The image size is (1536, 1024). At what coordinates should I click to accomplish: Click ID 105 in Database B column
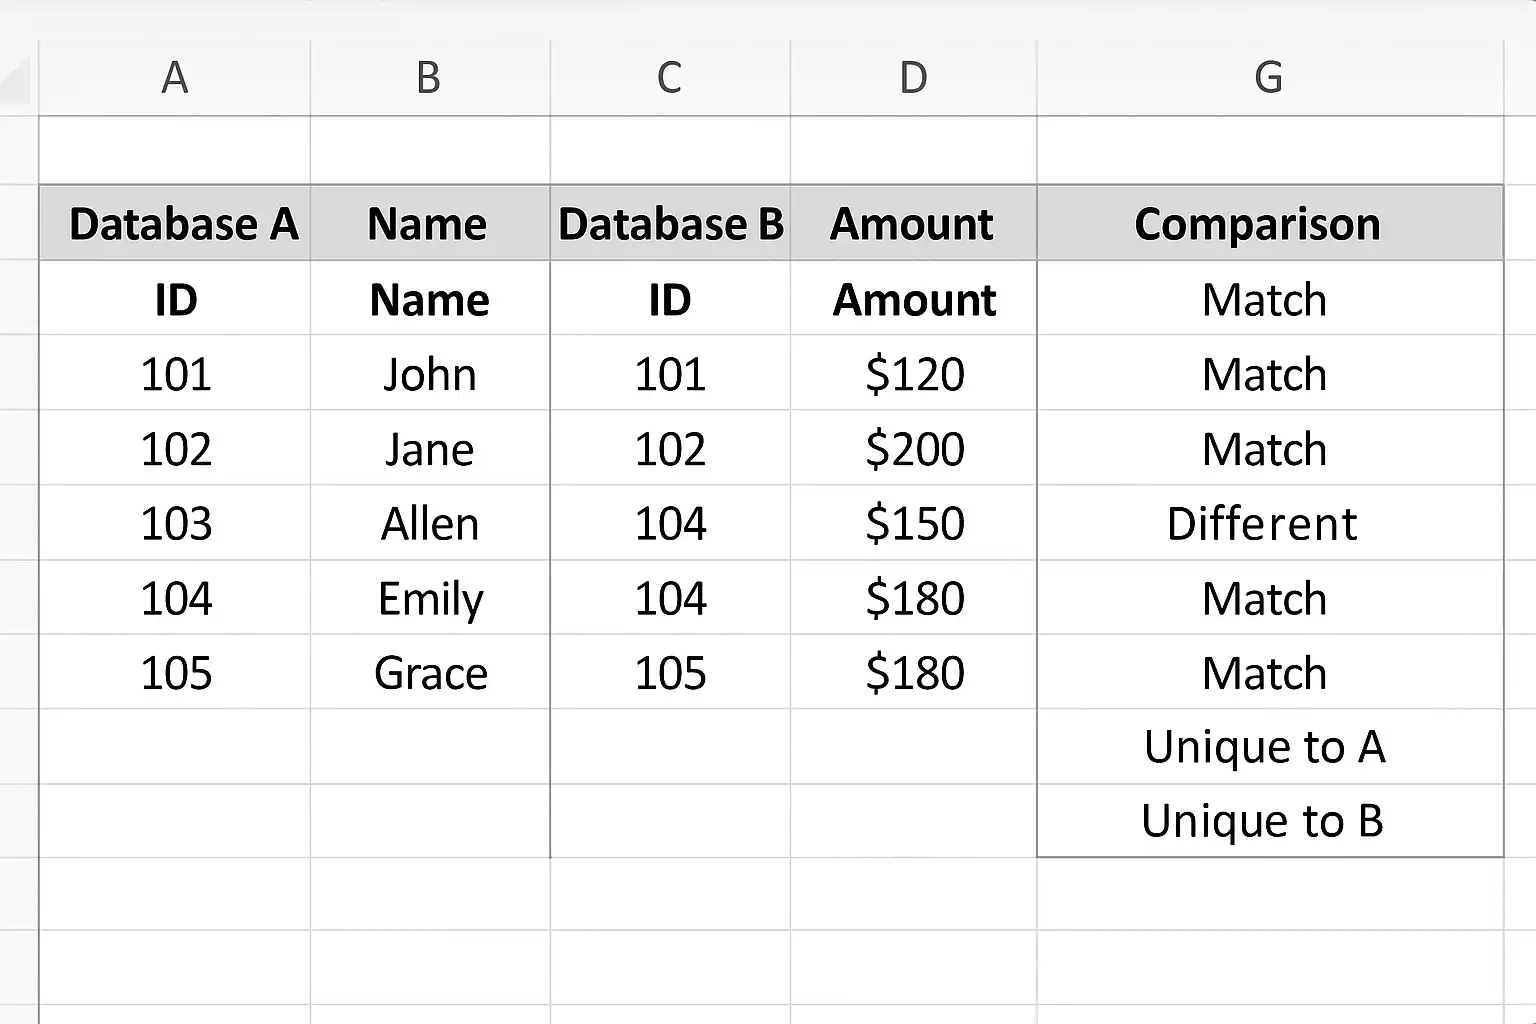pos(670,672)
